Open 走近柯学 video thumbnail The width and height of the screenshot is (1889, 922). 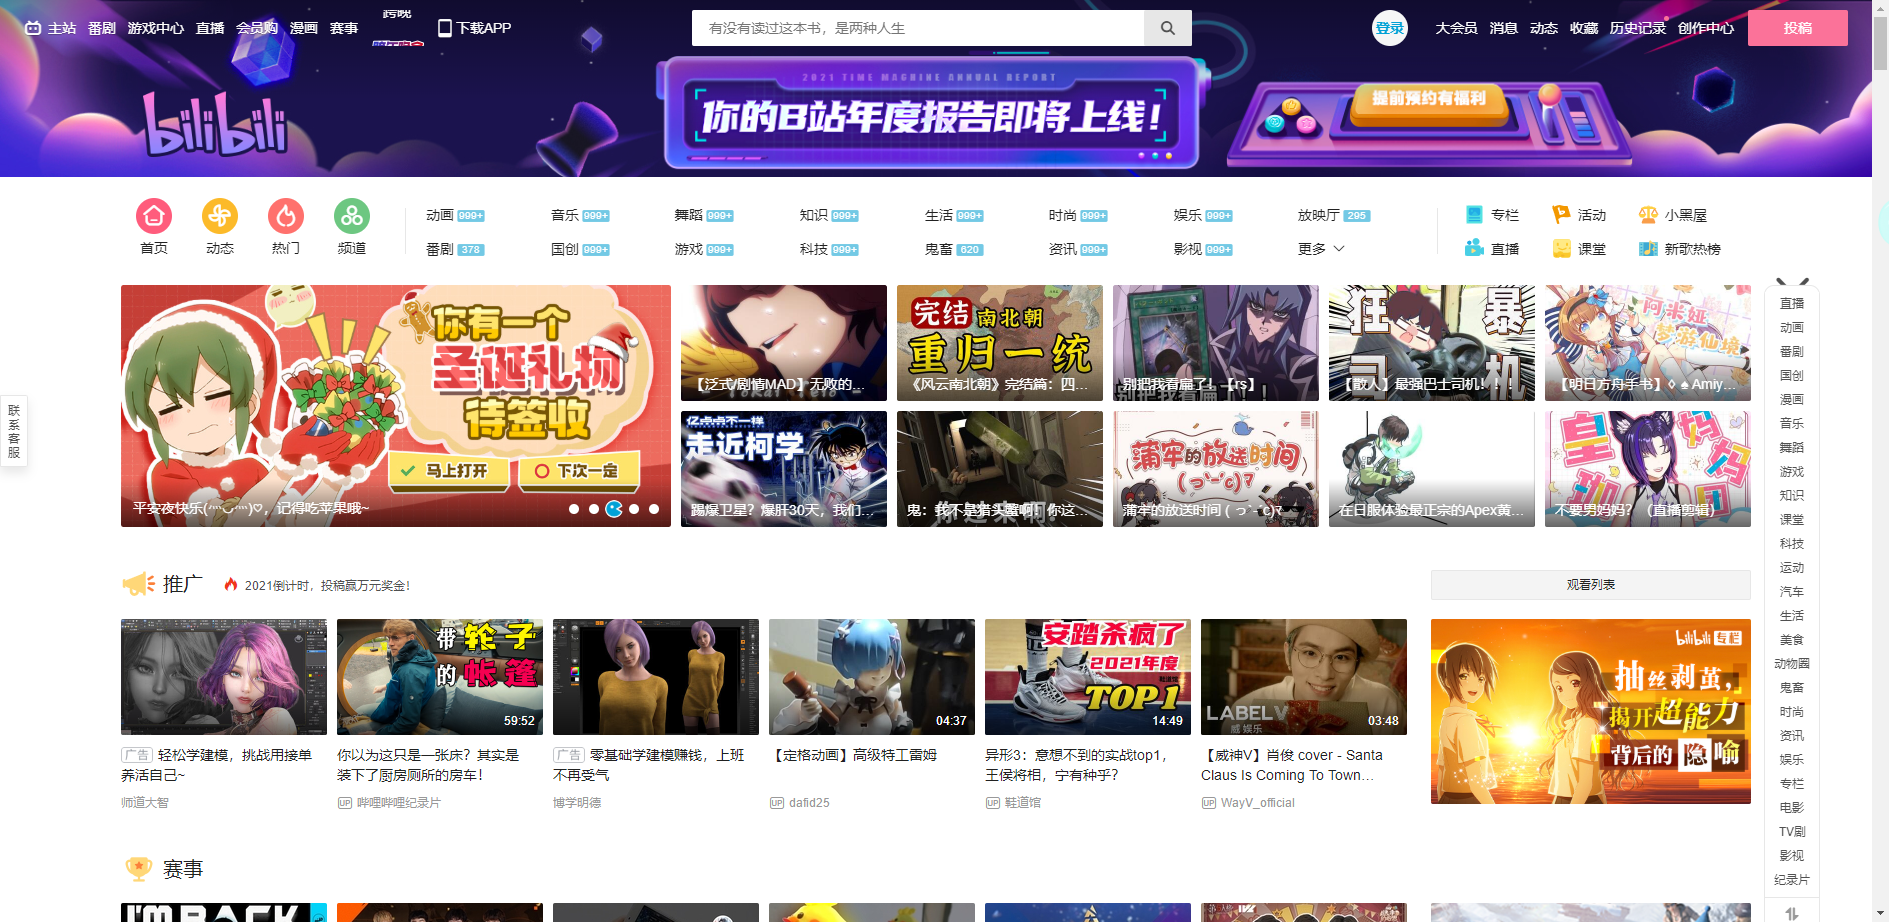click(784, 469)
